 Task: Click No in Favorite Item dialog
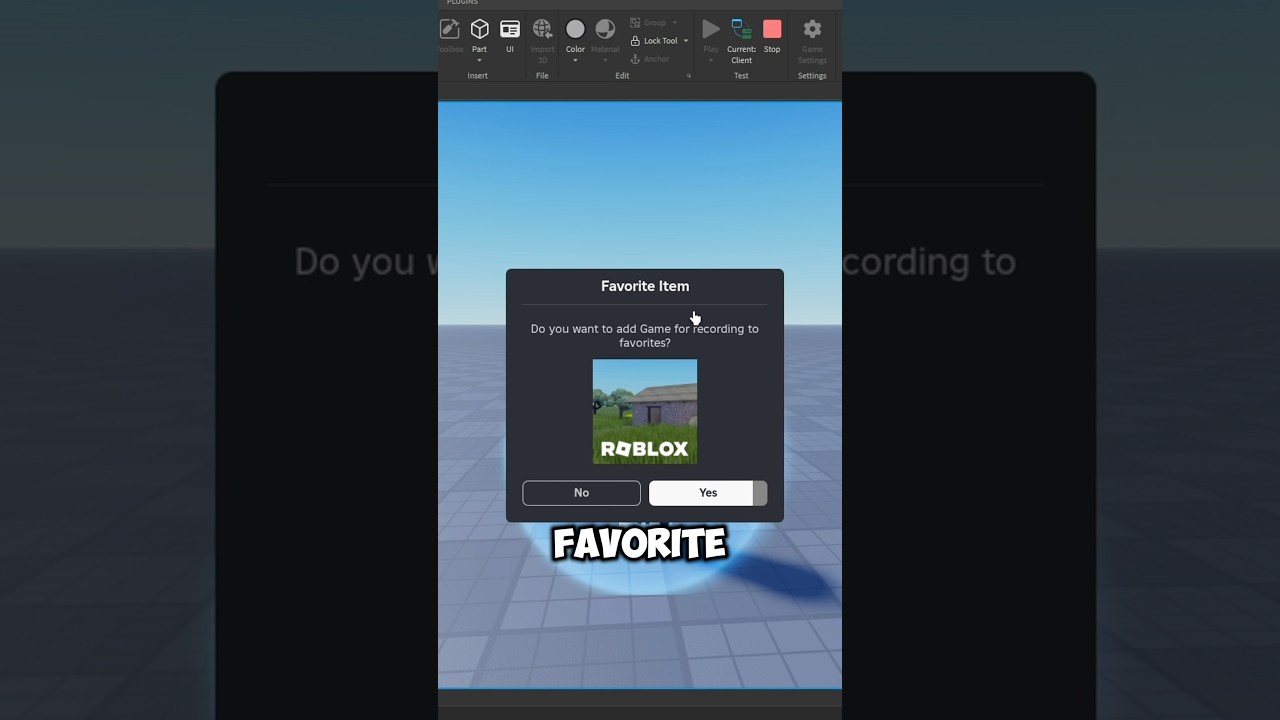tap(581, 493)
